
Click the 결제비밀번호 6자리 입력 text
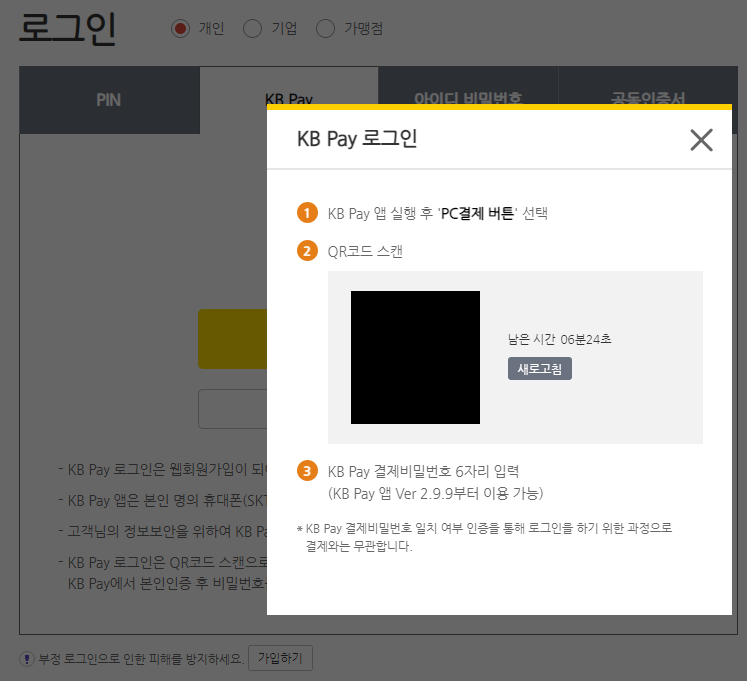point(423,471)
